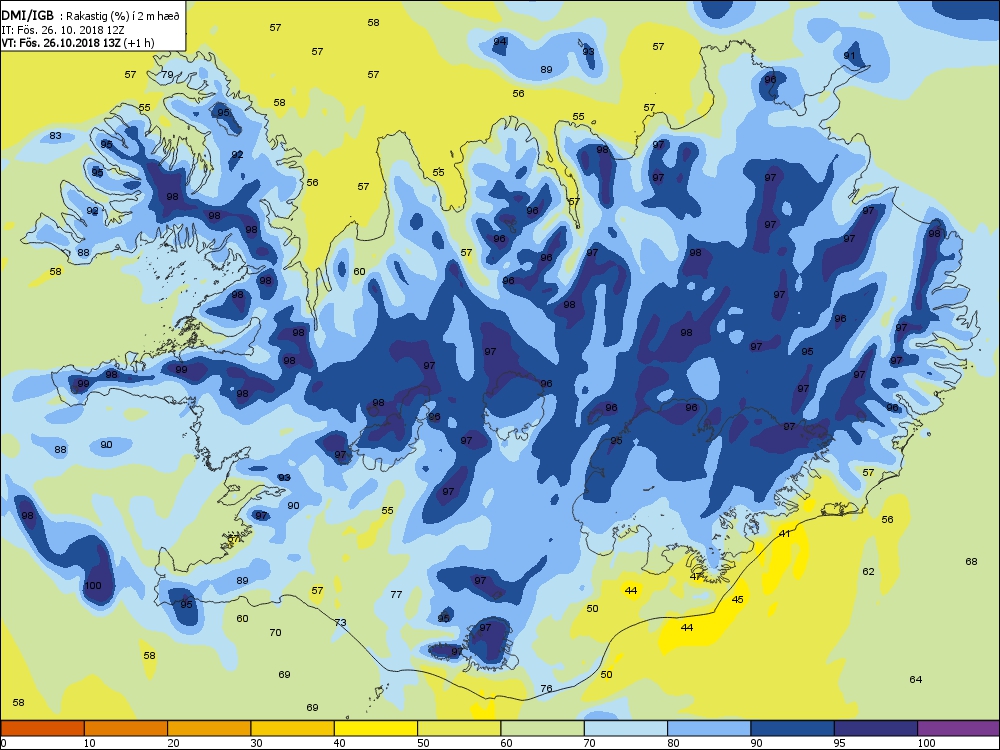The image size is (1000, 750).
Task: Click the legend tick label '30'
Action: pos(256,744)
